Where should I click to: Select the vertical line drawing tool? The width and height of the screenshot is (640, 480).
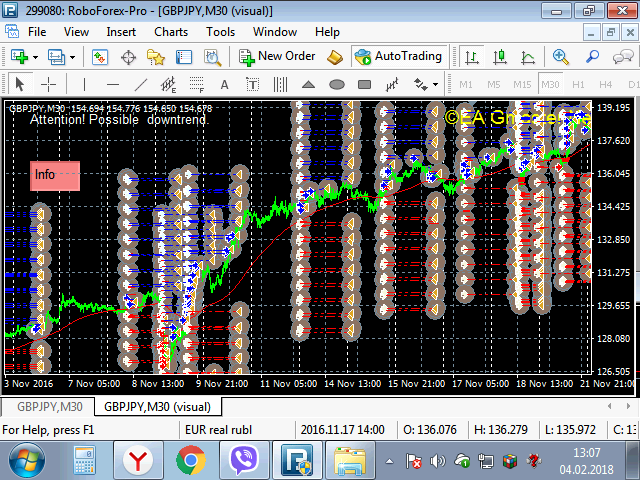click(85, 84)
